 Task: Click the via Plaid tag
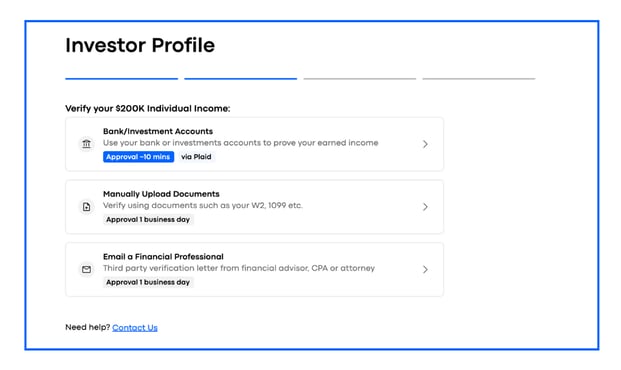click(x=196, y=157)
